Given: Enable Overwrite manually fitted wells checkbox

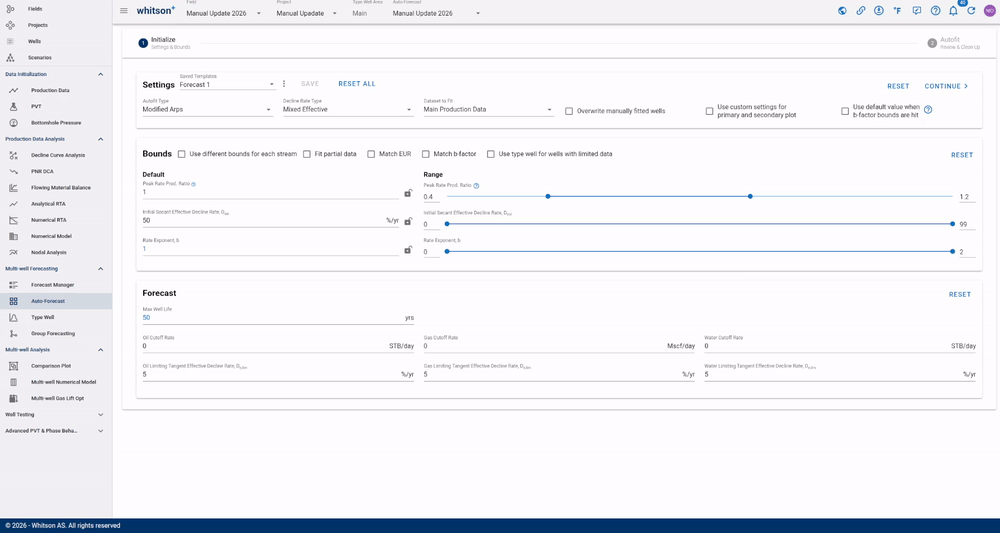Looking at the screenshot, I should [569, 111].
